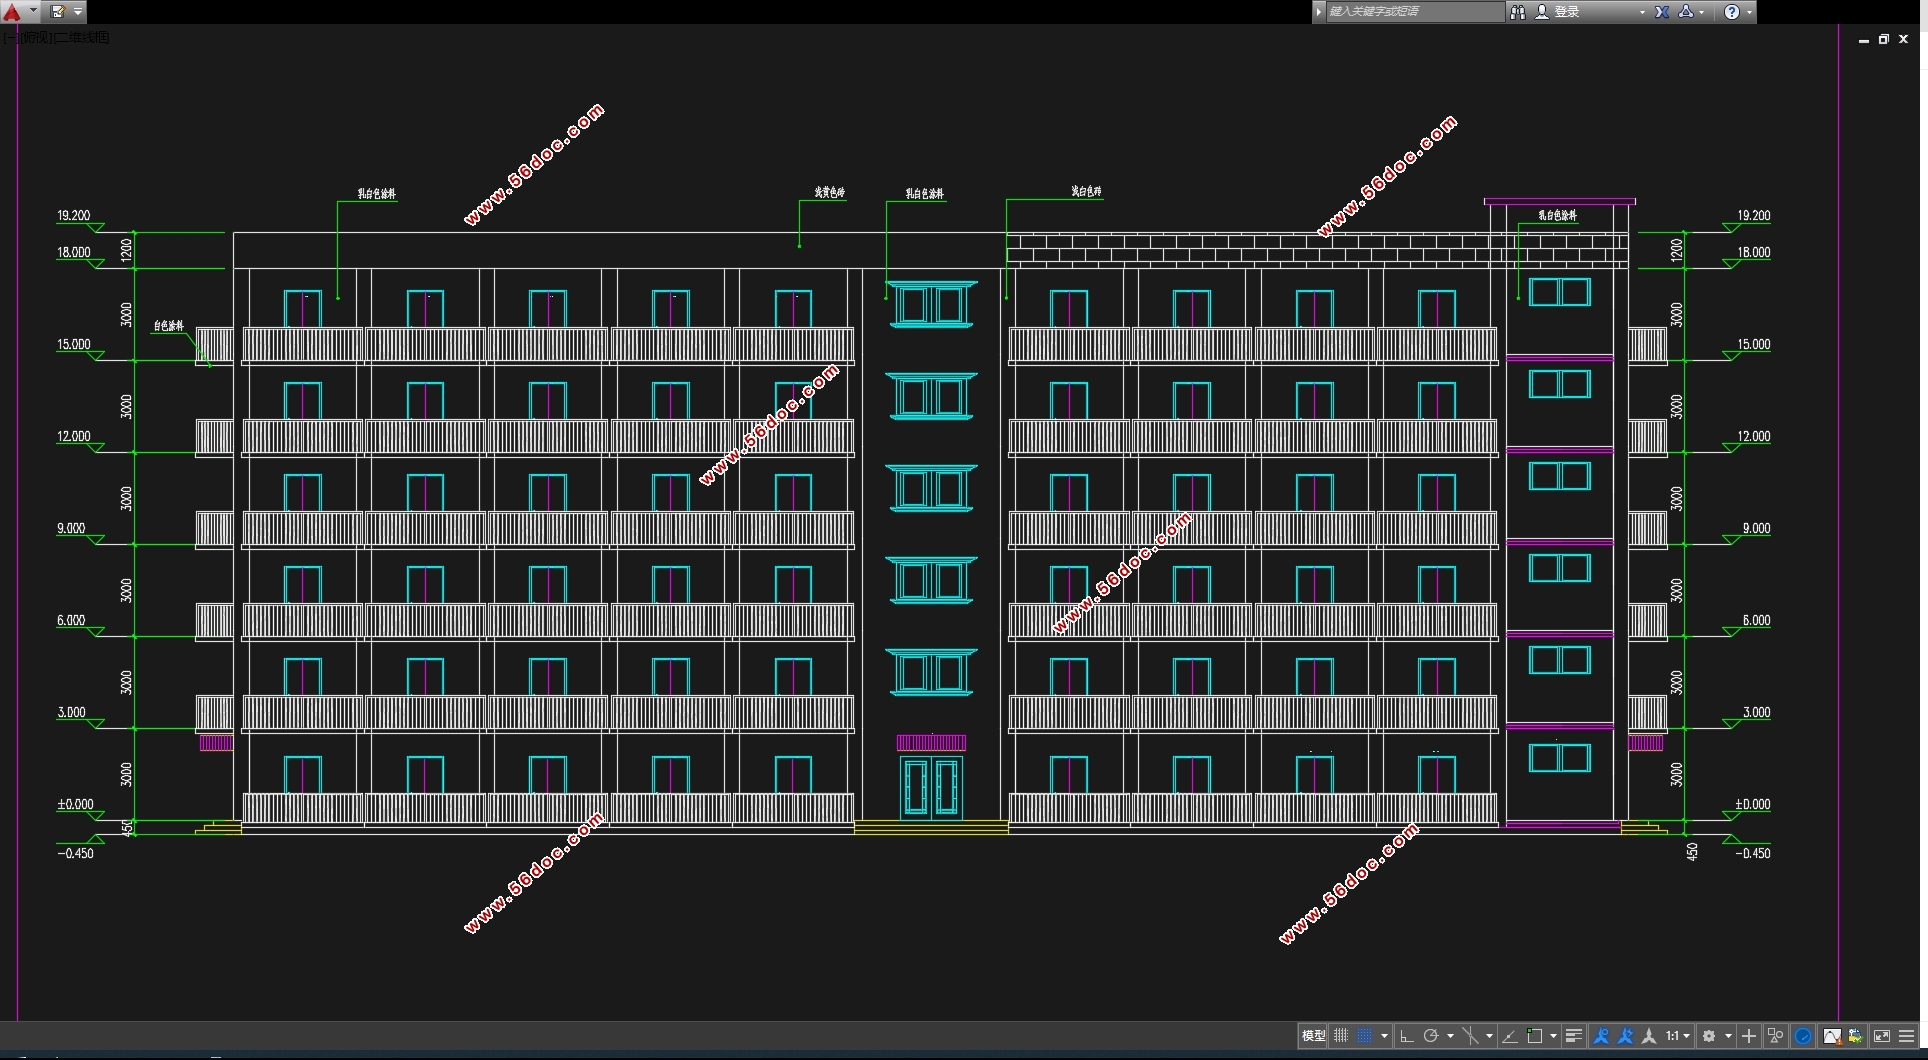1928x1060 pixels.
Task: Open the 登录 account dropdown arrow
Action: (1642, 12)
